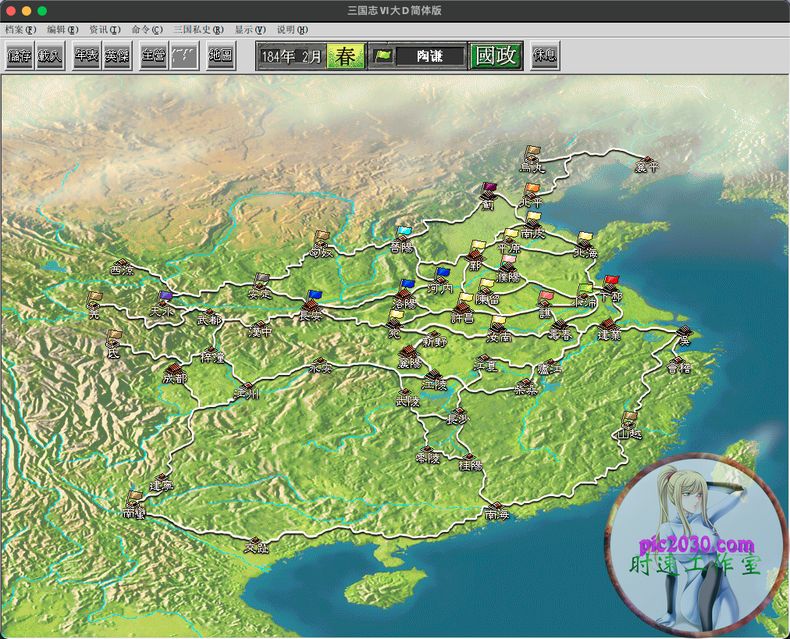This screenshot has width=790, height=639.
Task: Select the 羌 tribe icon
Action: [94, 305]
